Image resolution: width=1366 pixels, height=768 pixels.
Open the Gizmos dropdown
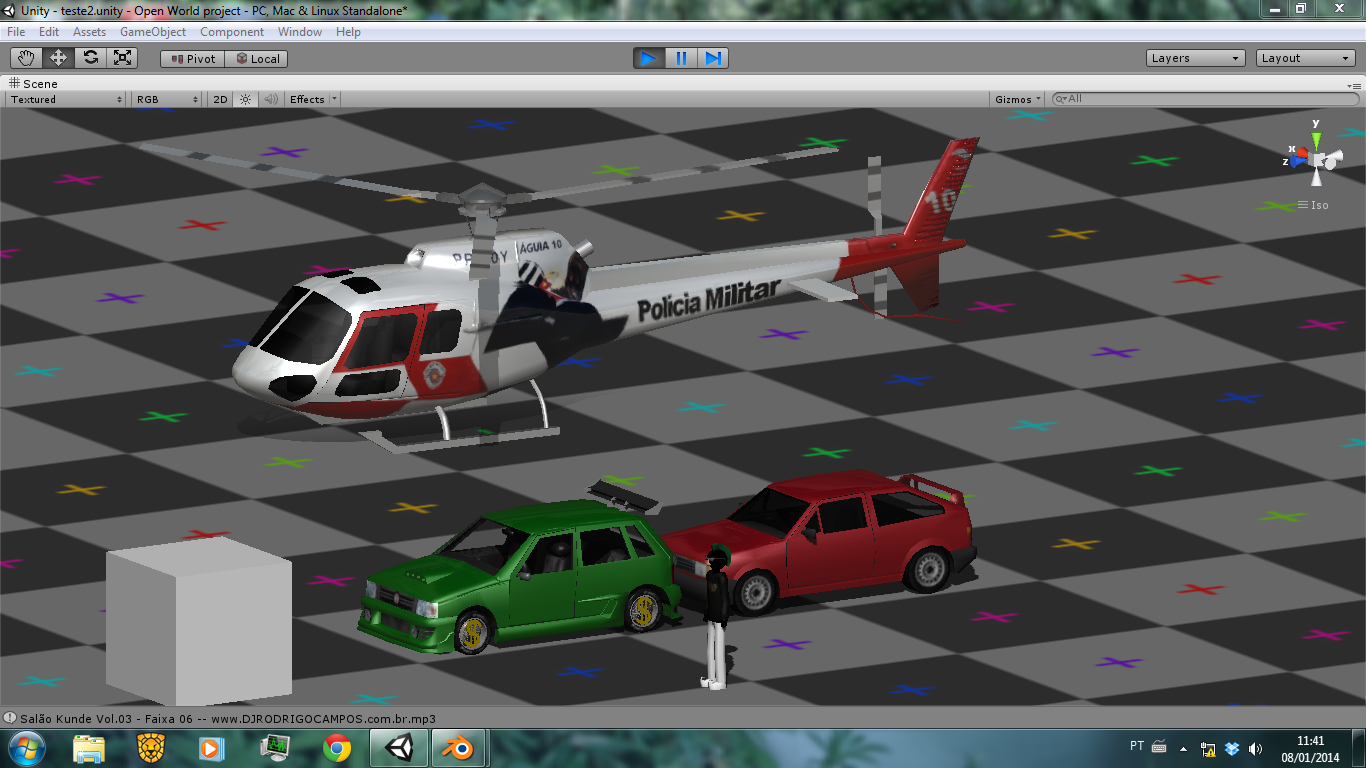1018,99
